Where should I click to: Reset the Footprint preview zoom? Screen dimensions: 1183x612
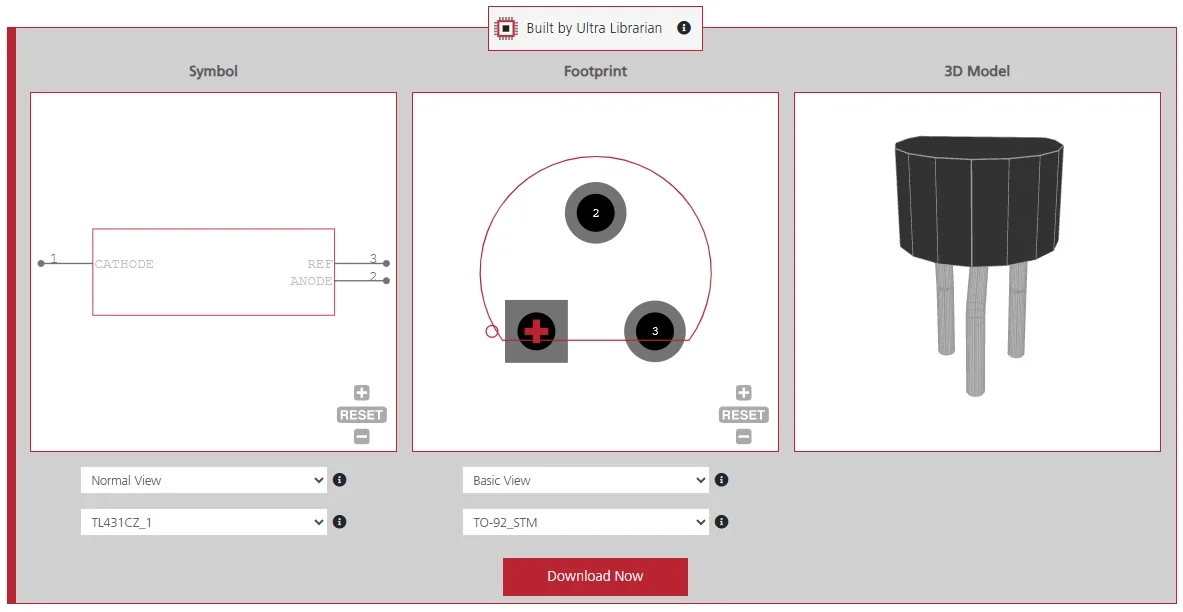(743, 414)
